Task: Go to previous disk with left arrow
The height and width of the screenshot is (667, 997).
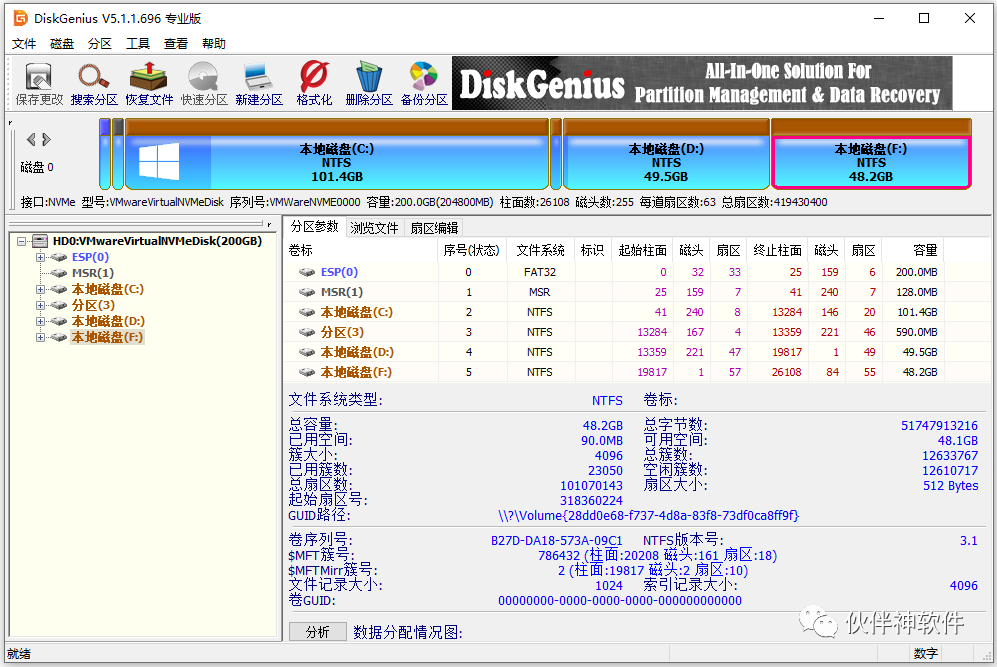Action: pos(31,139)
